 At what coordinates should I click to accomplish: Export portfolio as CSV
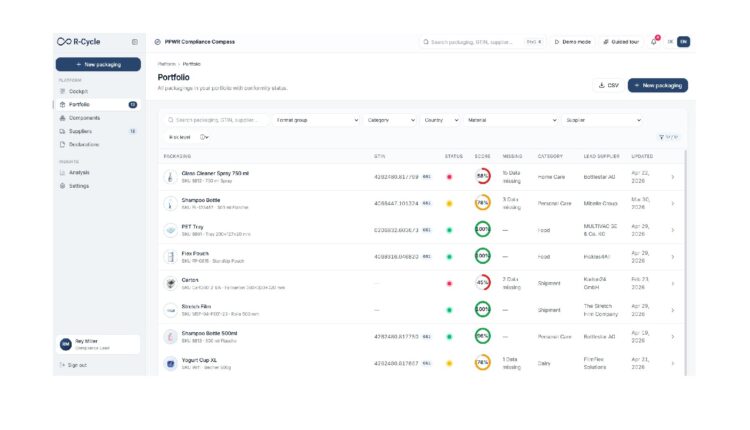coord(608,85)
